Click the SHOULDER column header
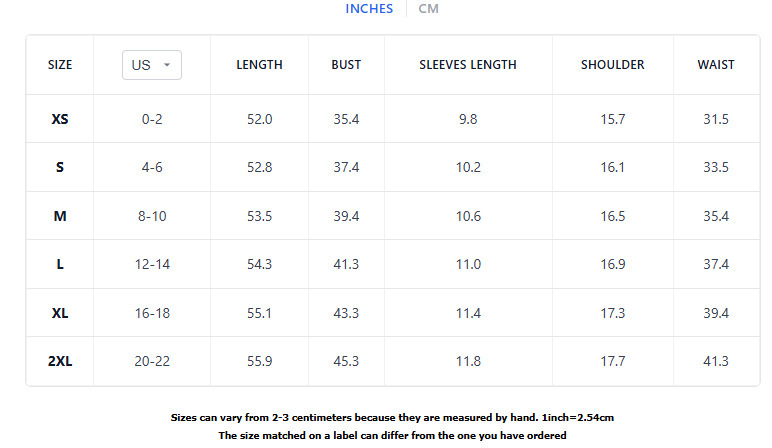This screenshot has width=772, height=448. coord(612,65)
